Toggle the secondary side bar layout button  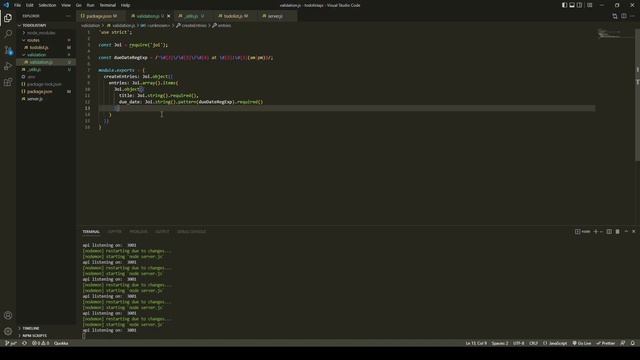pos(579,5)
